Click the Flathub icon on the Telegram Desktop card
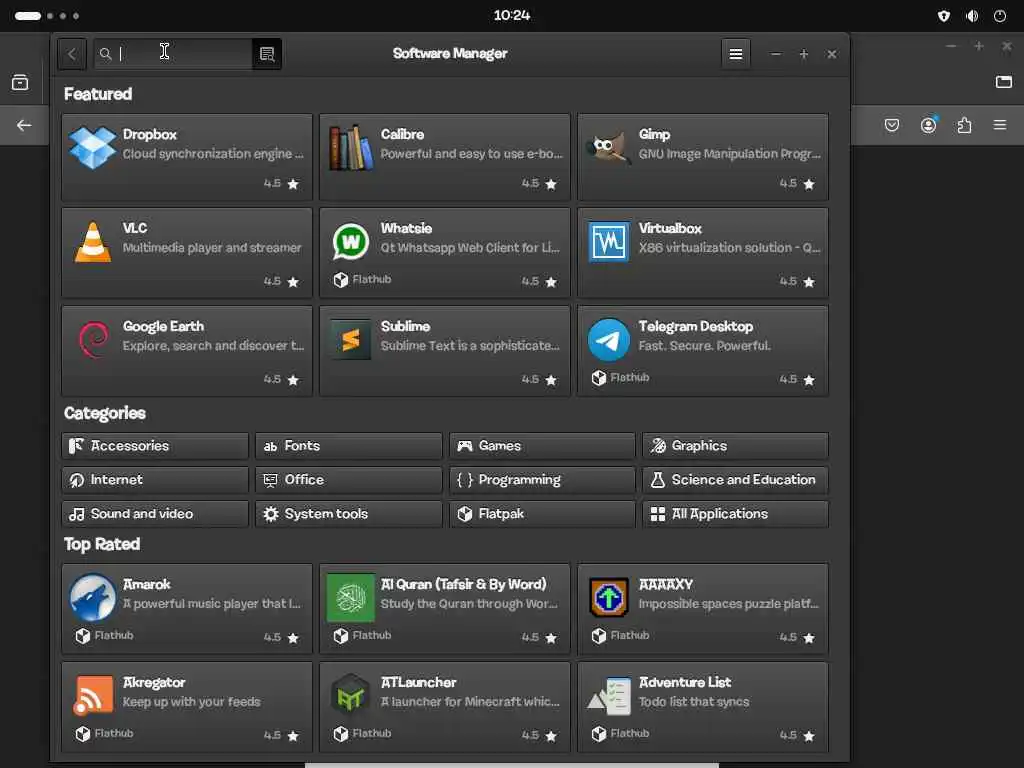This screenshot has width=1024, height=768. tap(598, 377)
